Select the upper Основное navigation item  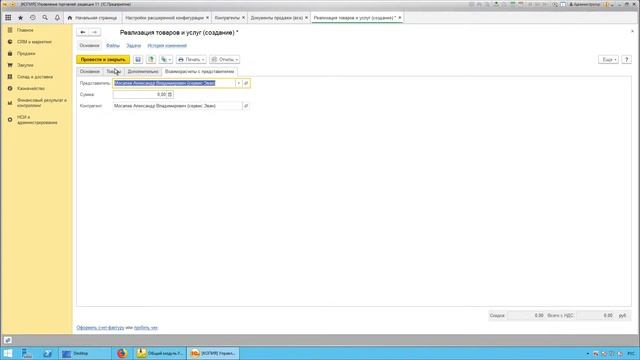[x=89, y=46]
